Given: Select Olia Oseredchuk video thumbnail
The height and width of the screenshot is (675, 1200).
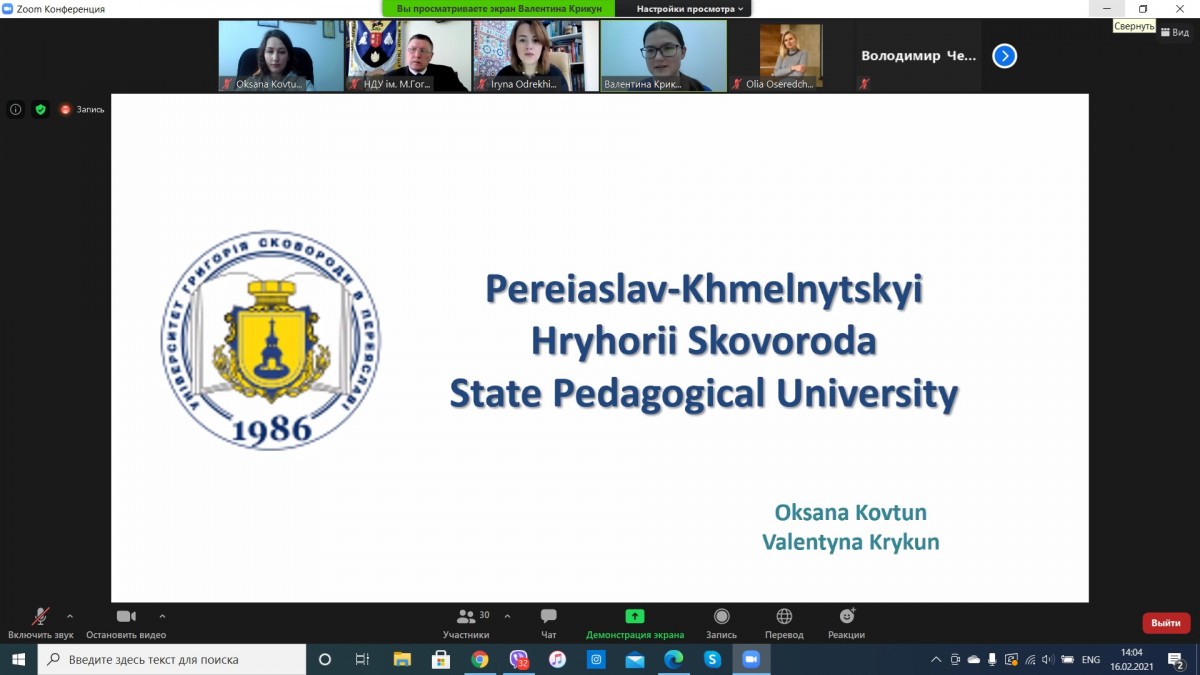Looking at the screenshot, I should click(x=791, y=56).
